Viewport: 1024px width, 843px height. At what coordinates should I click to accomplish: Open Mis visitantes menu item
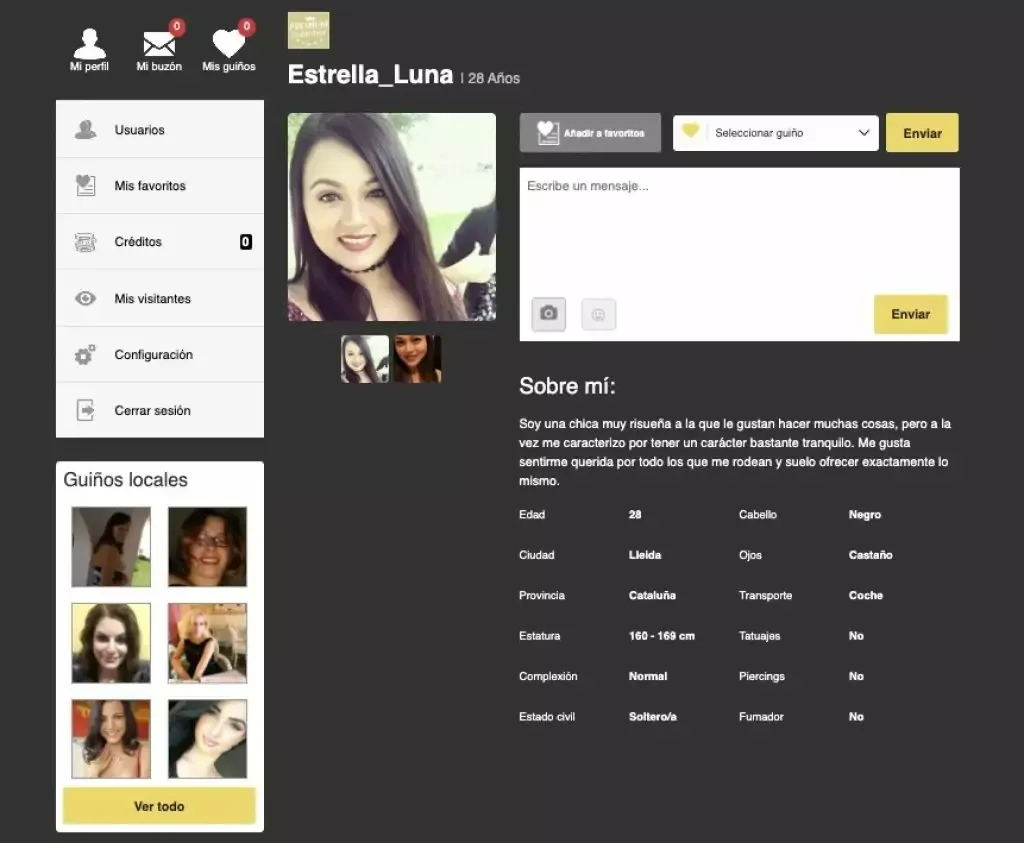coord(160,298)
